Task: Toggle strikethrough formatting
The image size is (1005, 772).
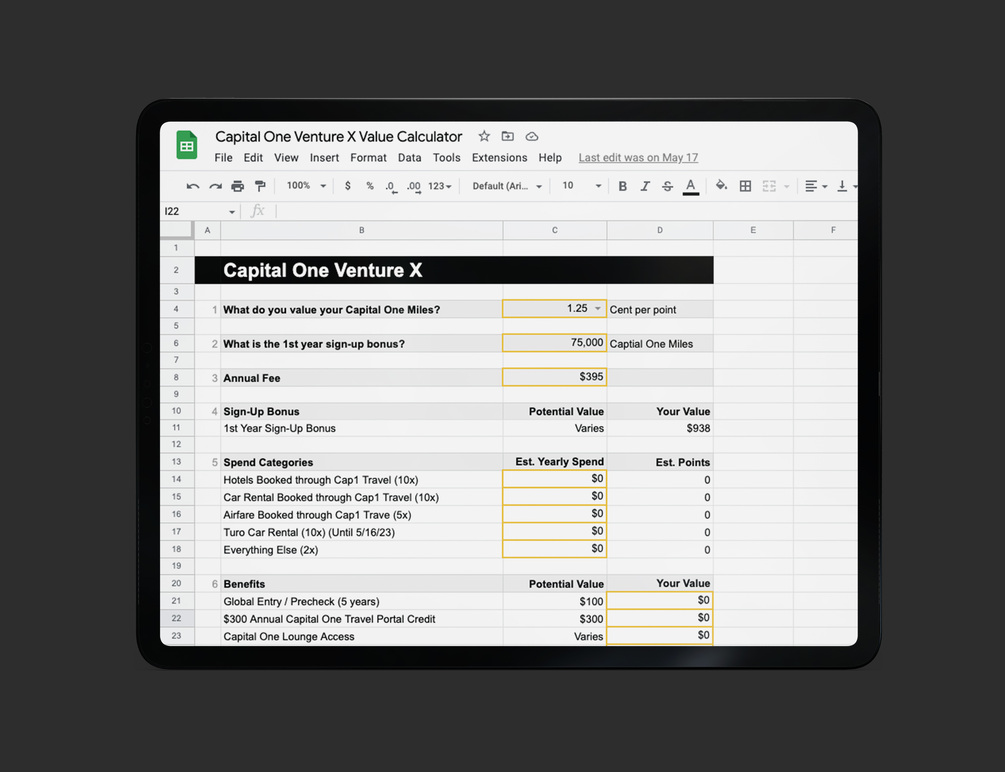Action: click(667, 186)
